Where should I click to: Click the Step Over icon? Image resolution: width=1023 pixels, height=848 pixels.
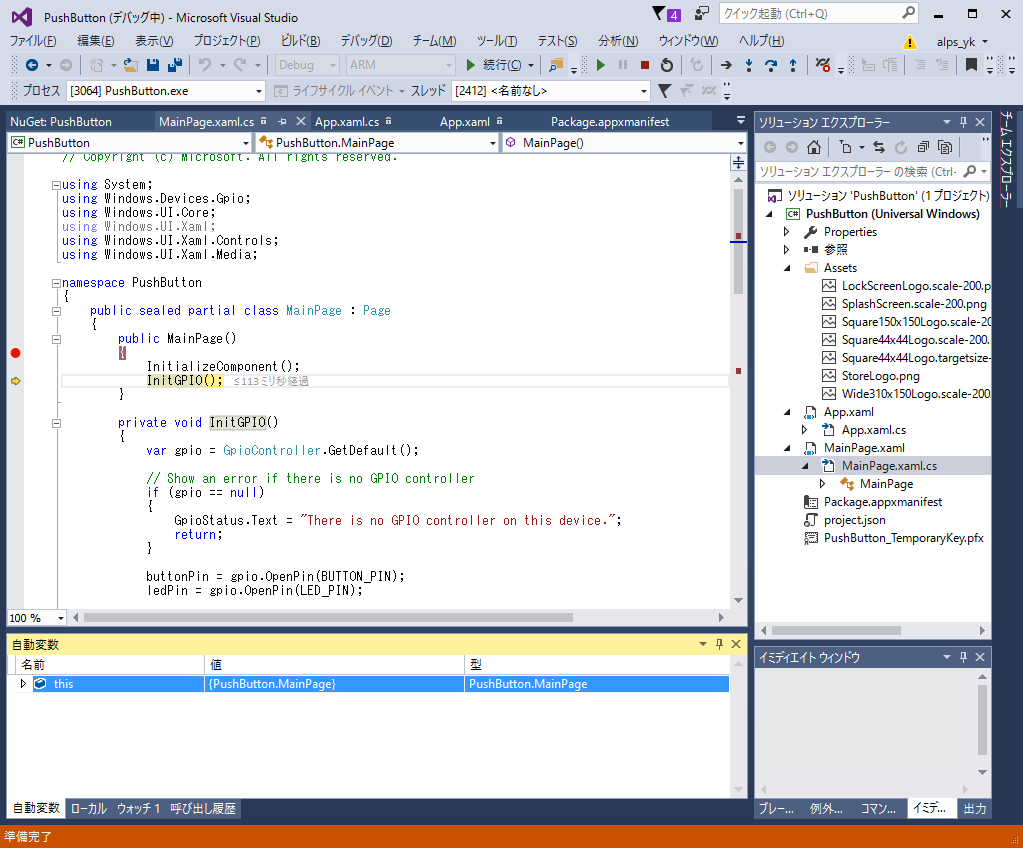[771, 65]
